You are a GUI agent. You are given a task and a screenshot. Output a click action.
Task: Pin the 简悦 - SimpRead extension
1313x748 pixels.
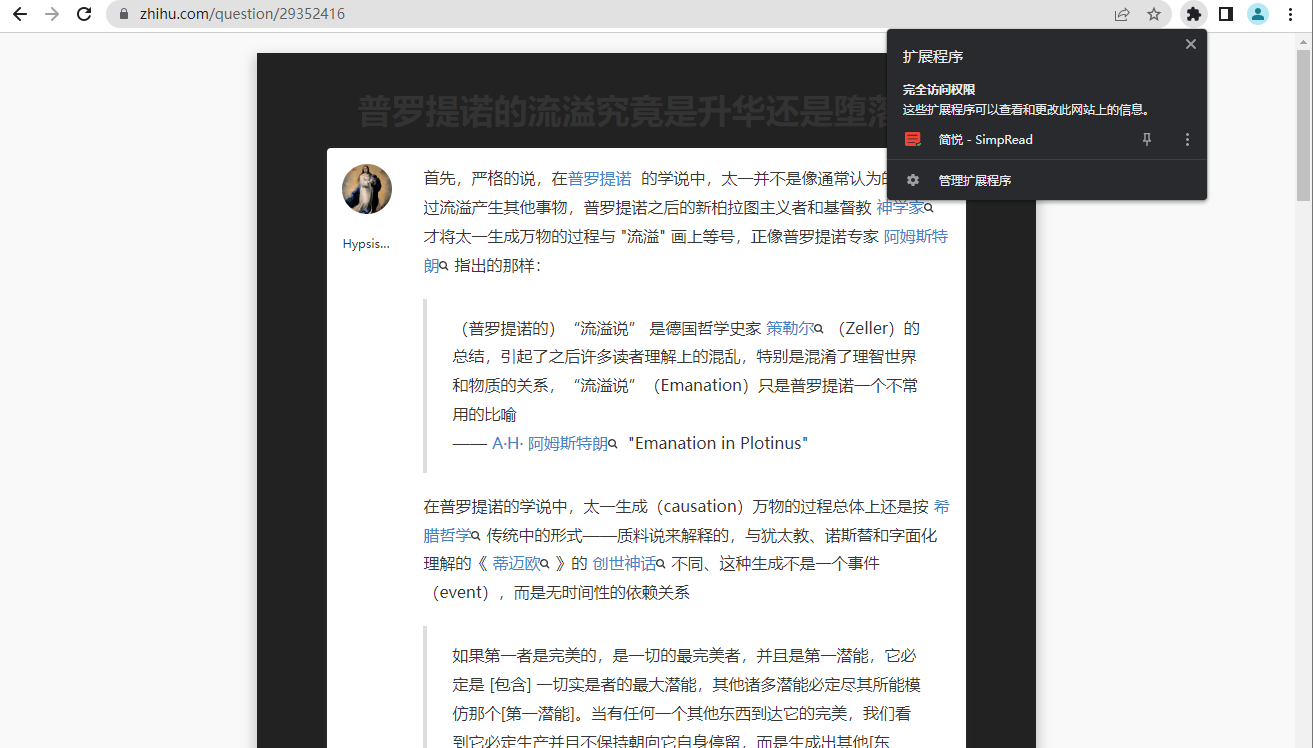[x=1147, y=140]
